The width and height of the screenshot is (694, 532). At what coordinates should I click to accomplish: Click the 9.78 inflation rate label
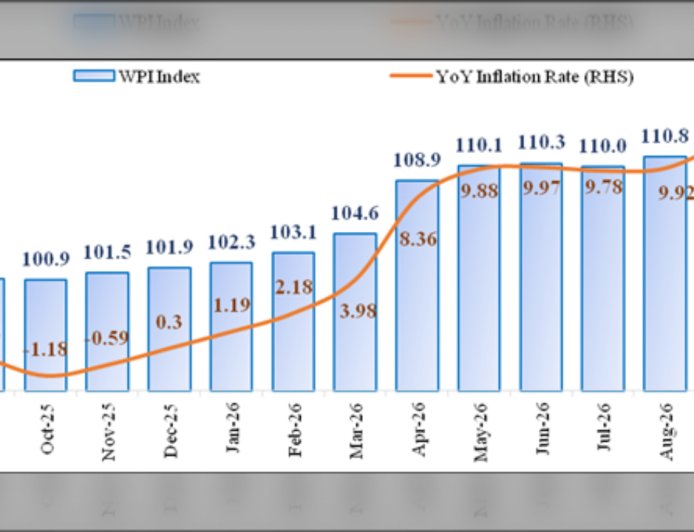click(604, 187)
